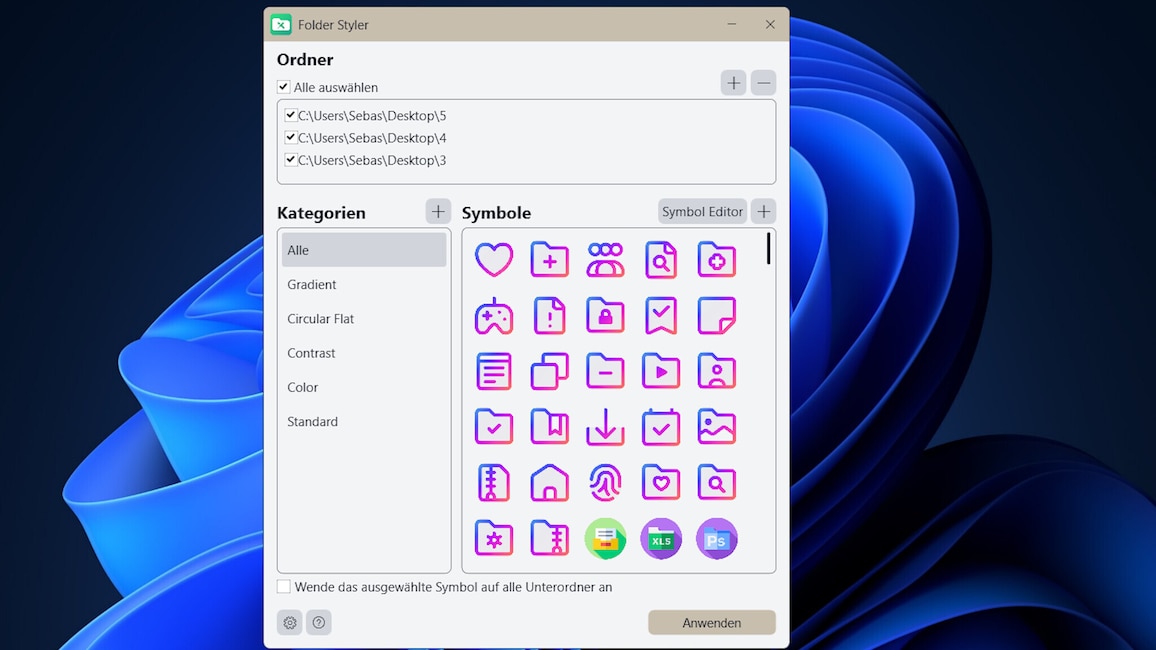Image resolution: width=1156 pixels, height=650 pixels.
Task: Choose the purple XLS folder symbol
Action: pyautogui.click(x=661, y=539)
